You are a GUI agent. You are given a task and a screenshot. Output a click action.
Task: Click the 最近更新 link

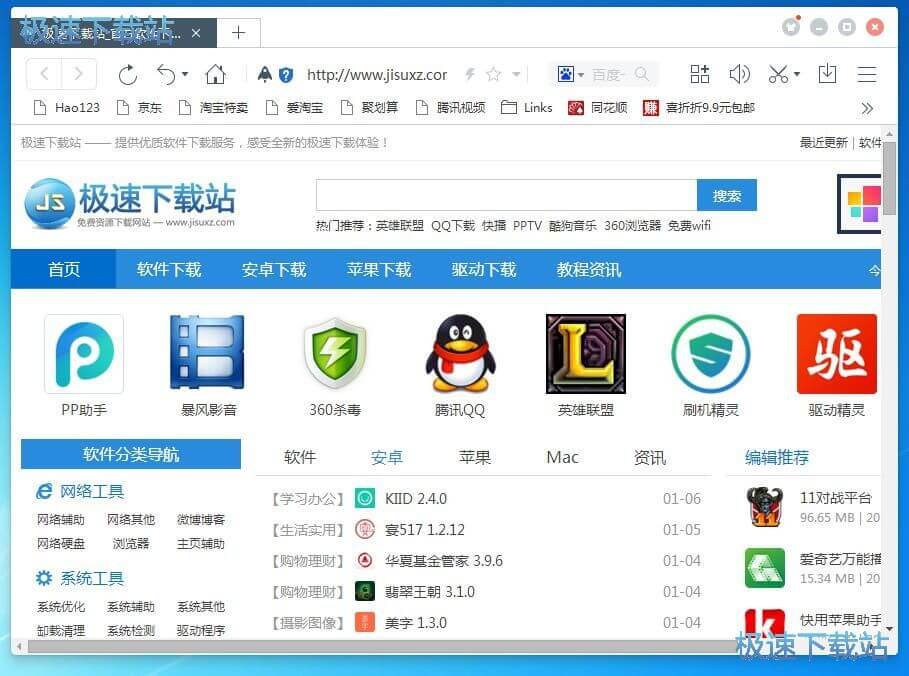click(823, 143)
